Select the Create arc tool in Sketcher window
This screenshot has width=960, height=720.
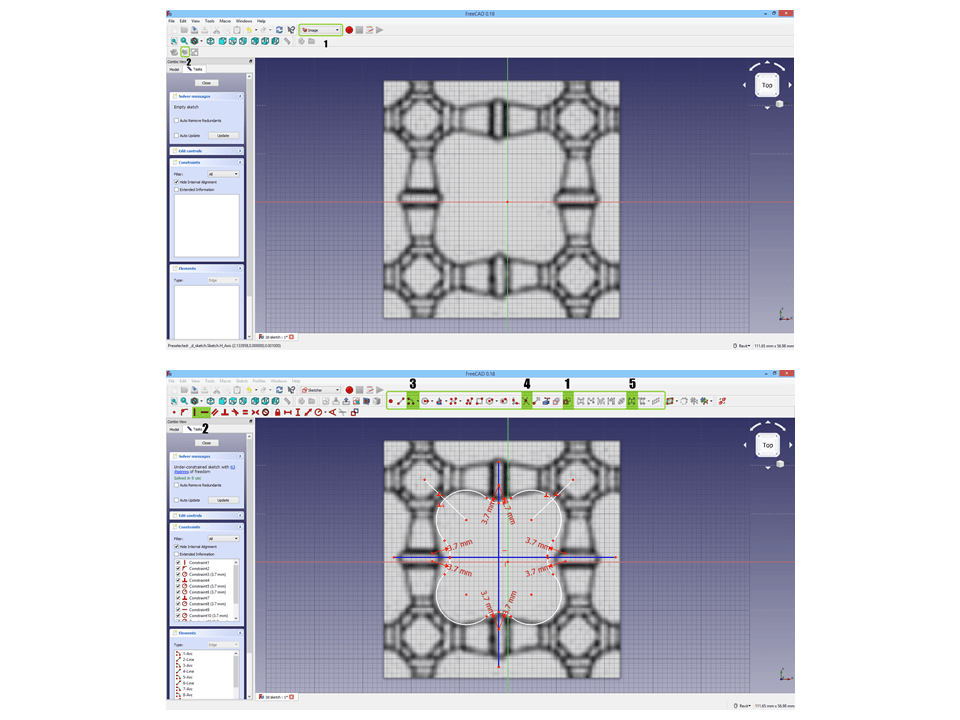coord(411,401)
